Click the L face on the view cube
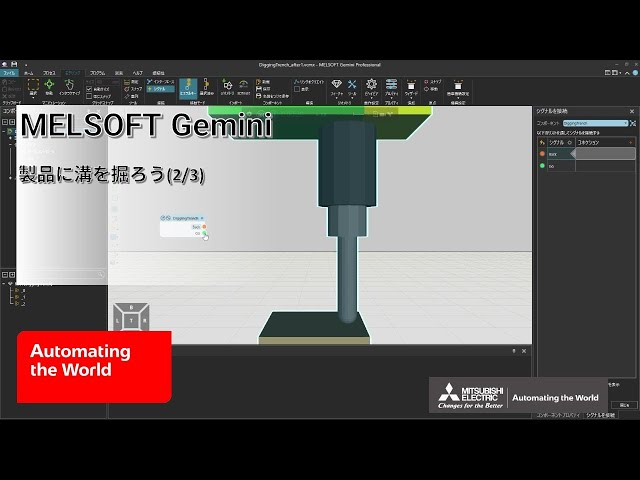The height and width of the screenshot is (480, 640). coord(118,321)
